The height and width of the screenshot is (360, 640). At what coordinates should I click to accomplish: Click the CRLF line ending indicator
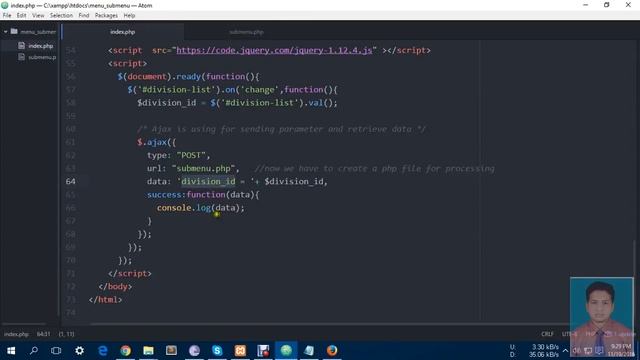click(547, 334)
